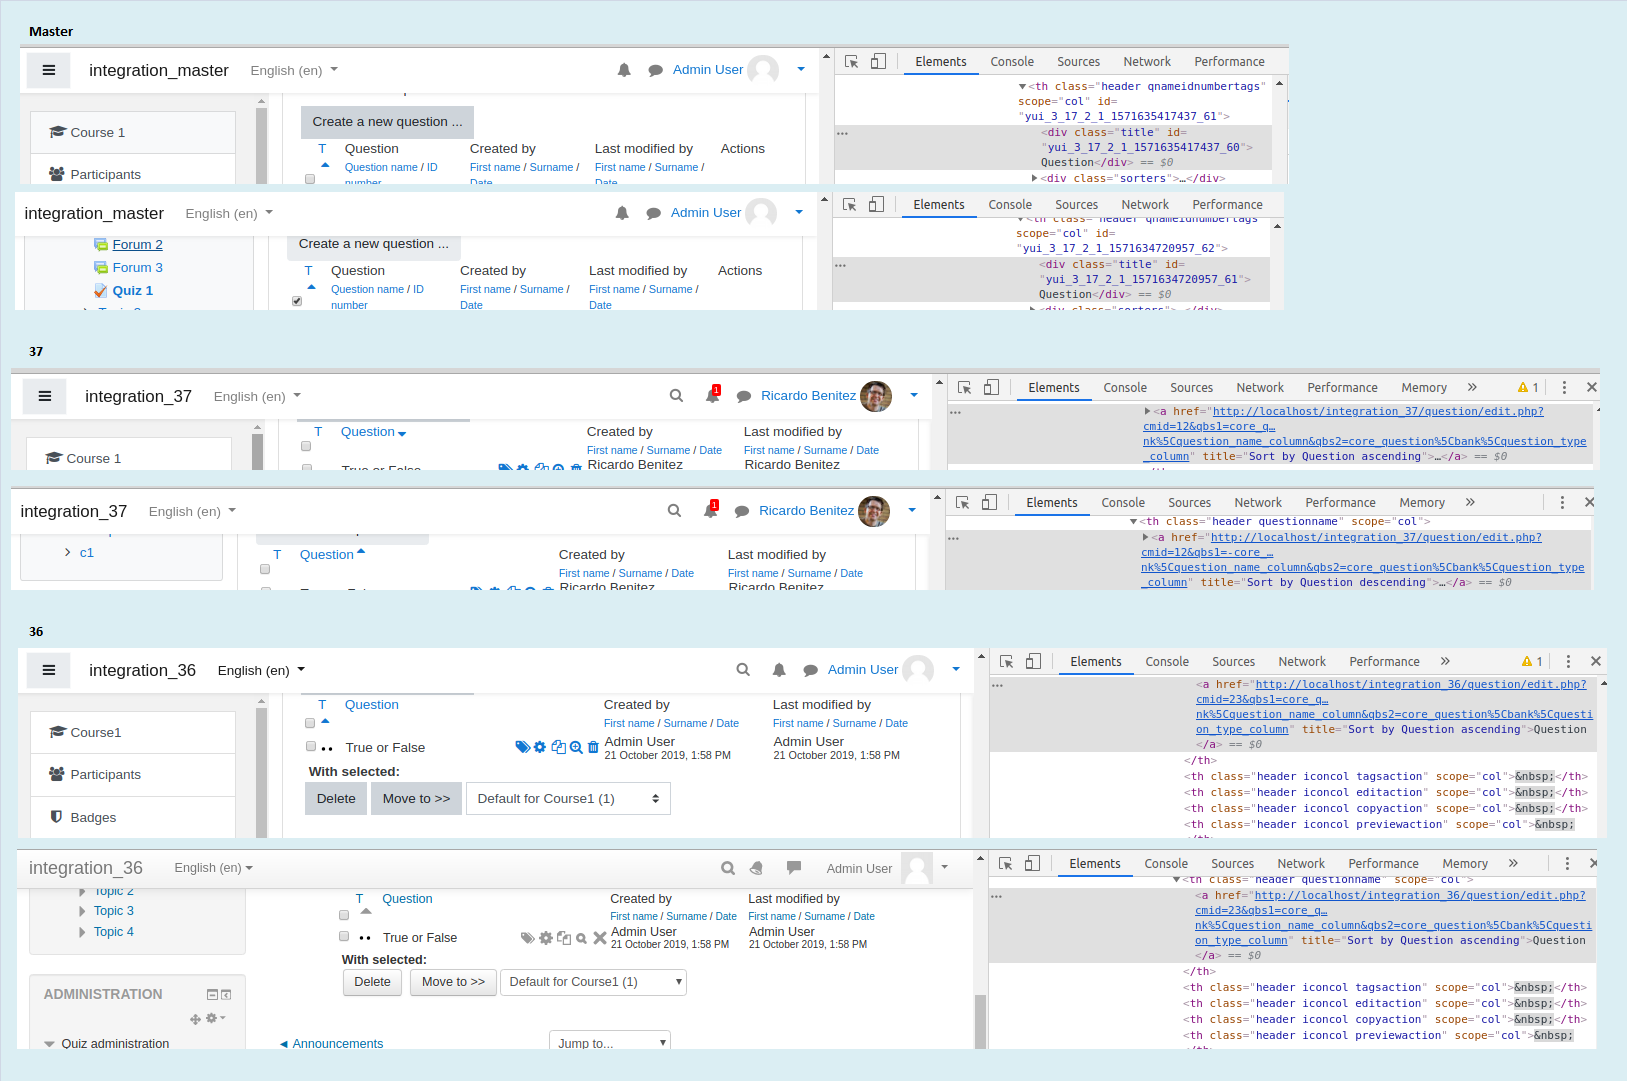This screenshot has width=1627, height=1081.
Task: Uncheck the ticked checkbox in Master panel with Forum 2
Action: [x=297, y=300]
